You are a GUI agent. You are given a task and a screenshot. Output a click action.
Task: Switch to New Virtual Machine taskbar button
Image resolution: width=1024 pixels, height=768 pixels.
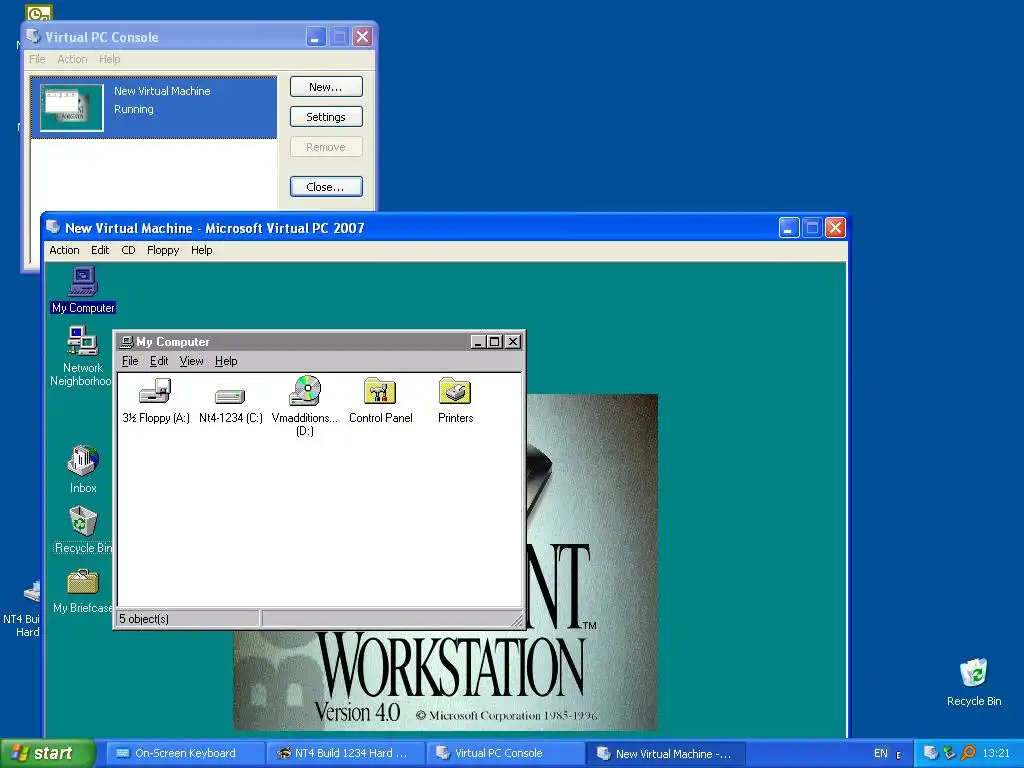click(x=665, y=753)
